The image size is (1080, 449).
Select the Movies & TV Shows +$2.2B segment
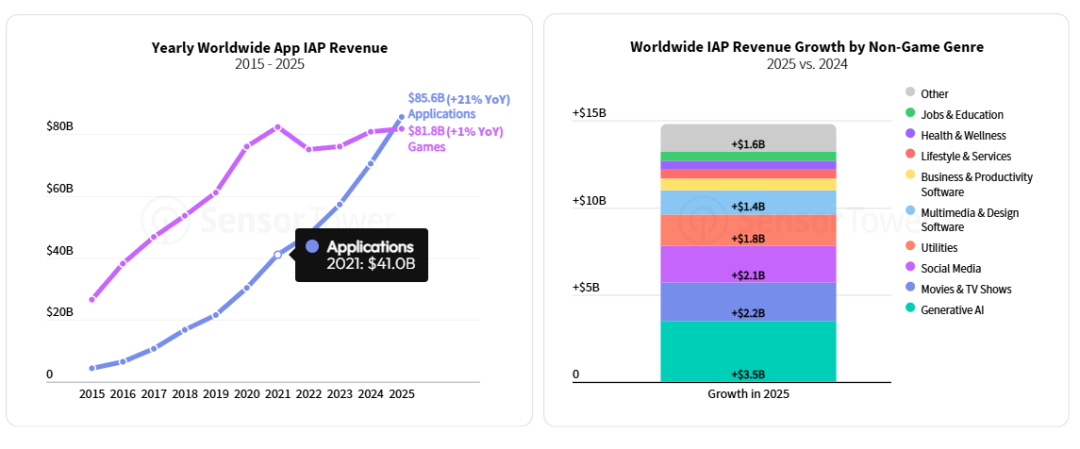(748, 301)
